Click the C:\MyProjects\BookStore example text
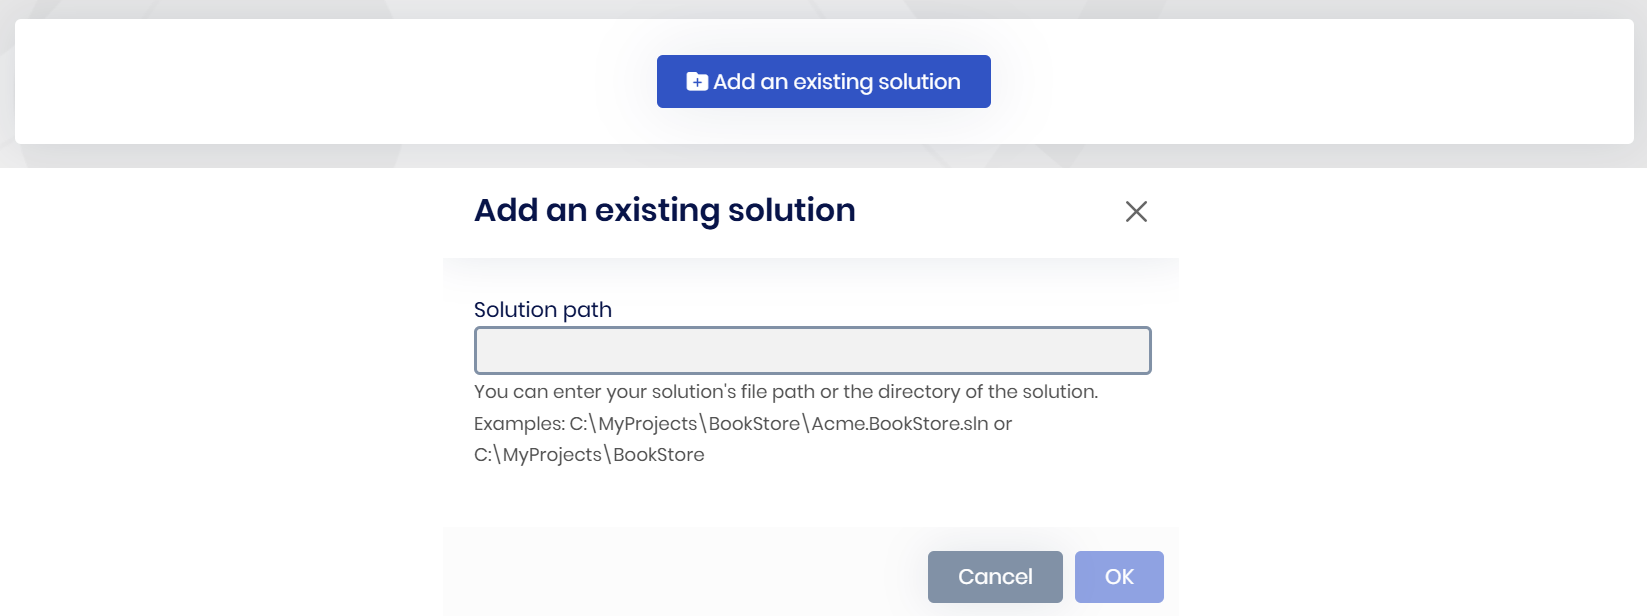1647x616 pixels. pos(588,454)
